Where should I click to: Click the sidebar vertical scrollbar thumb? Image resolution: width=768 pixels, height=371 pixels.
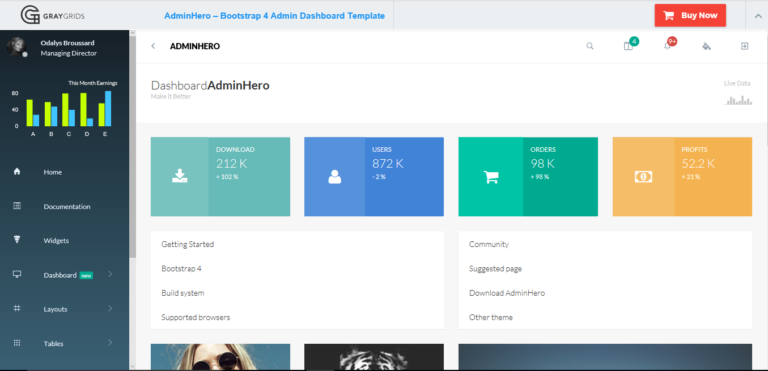click(133, 147)
